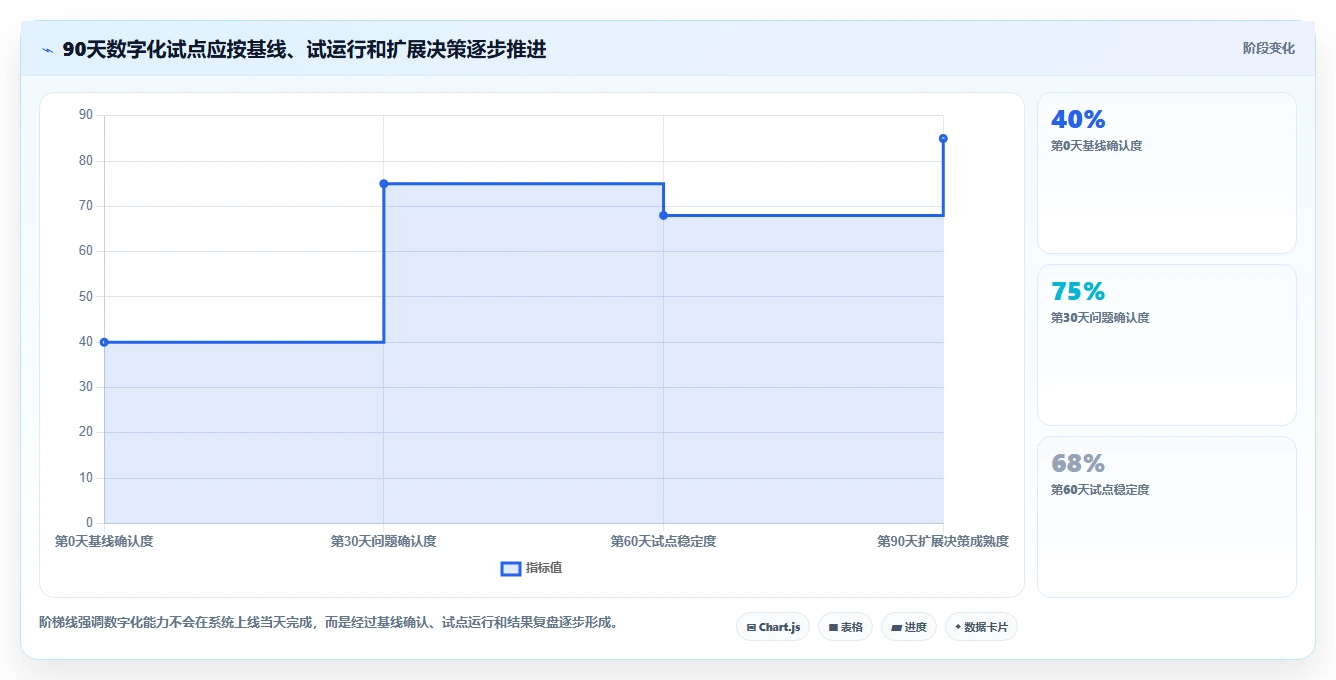Click the data point at value 40
This screenshot has width=1336, height=680.
(104, 342)
